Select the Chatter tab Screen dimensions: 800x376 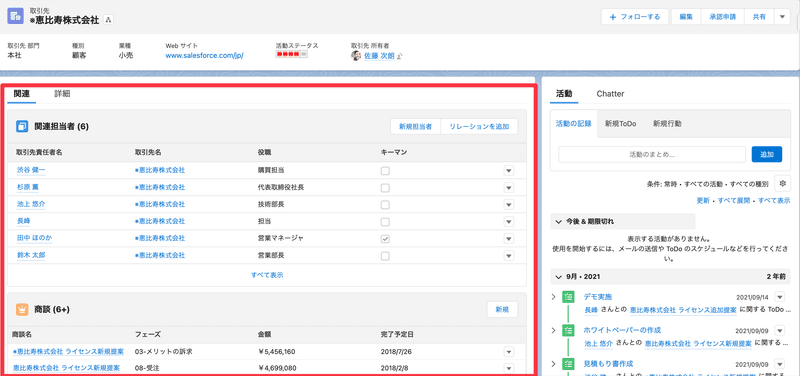(610, 93)
